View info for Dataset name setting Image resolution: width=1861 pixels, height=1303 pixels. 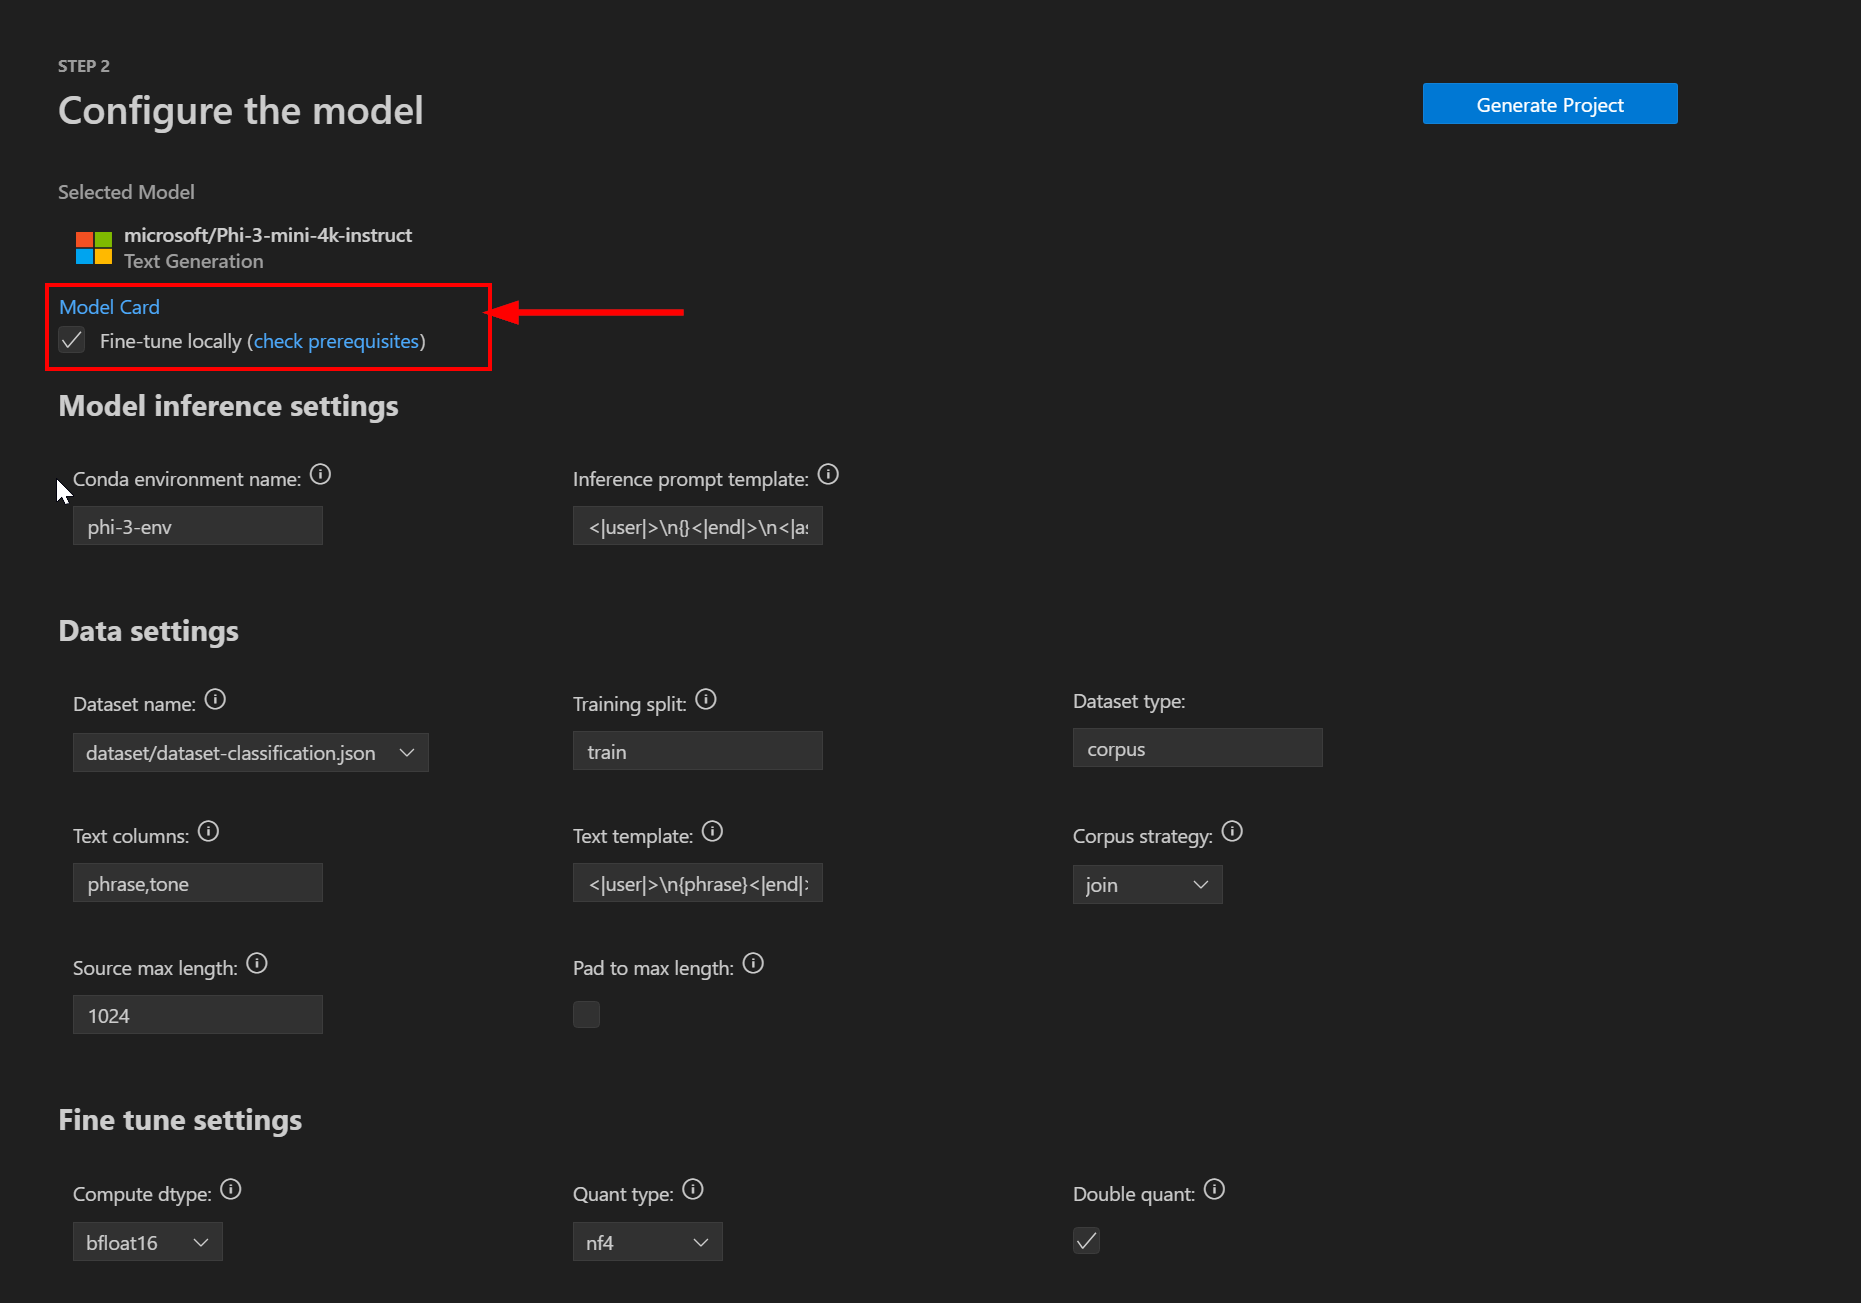click(215, 699)
